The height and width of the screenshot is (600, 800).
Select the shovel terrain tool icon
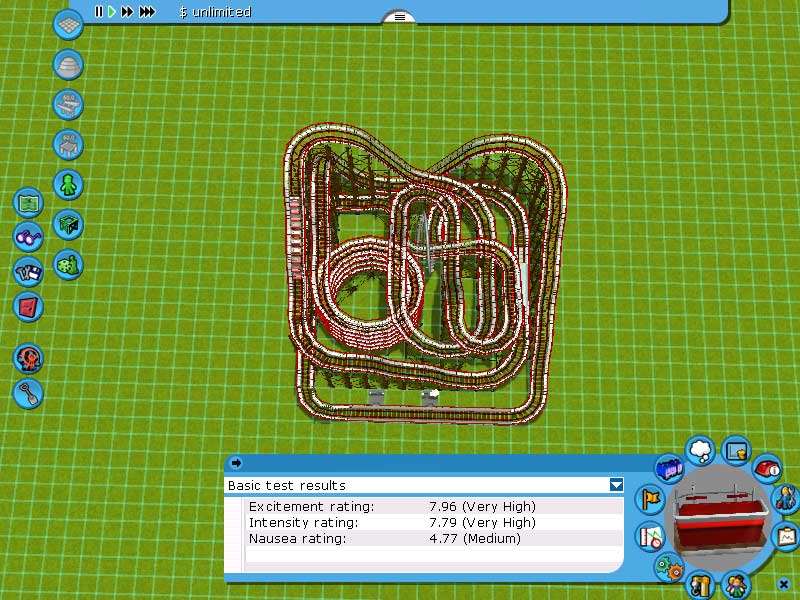coord(29,393)
